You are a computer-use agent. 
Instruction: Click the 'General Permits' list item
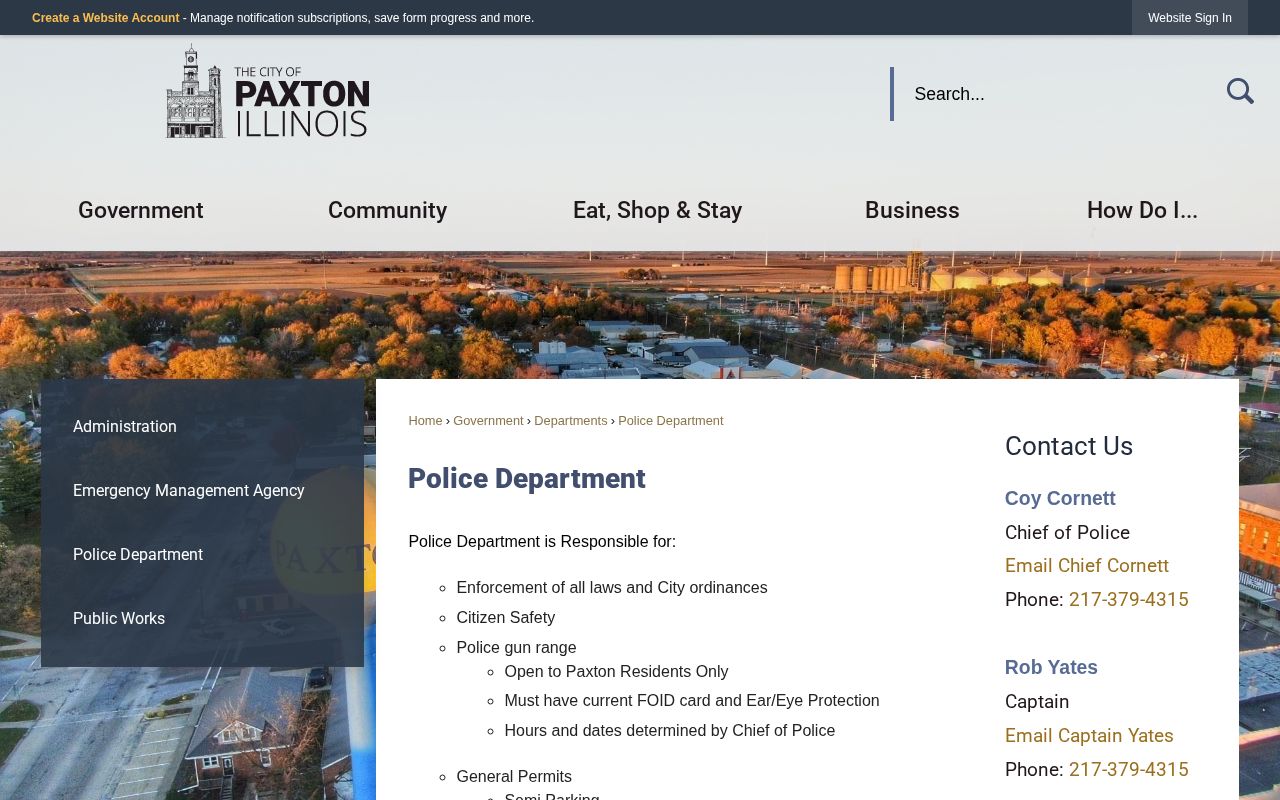pyautogui.click(x=514, y=777)
